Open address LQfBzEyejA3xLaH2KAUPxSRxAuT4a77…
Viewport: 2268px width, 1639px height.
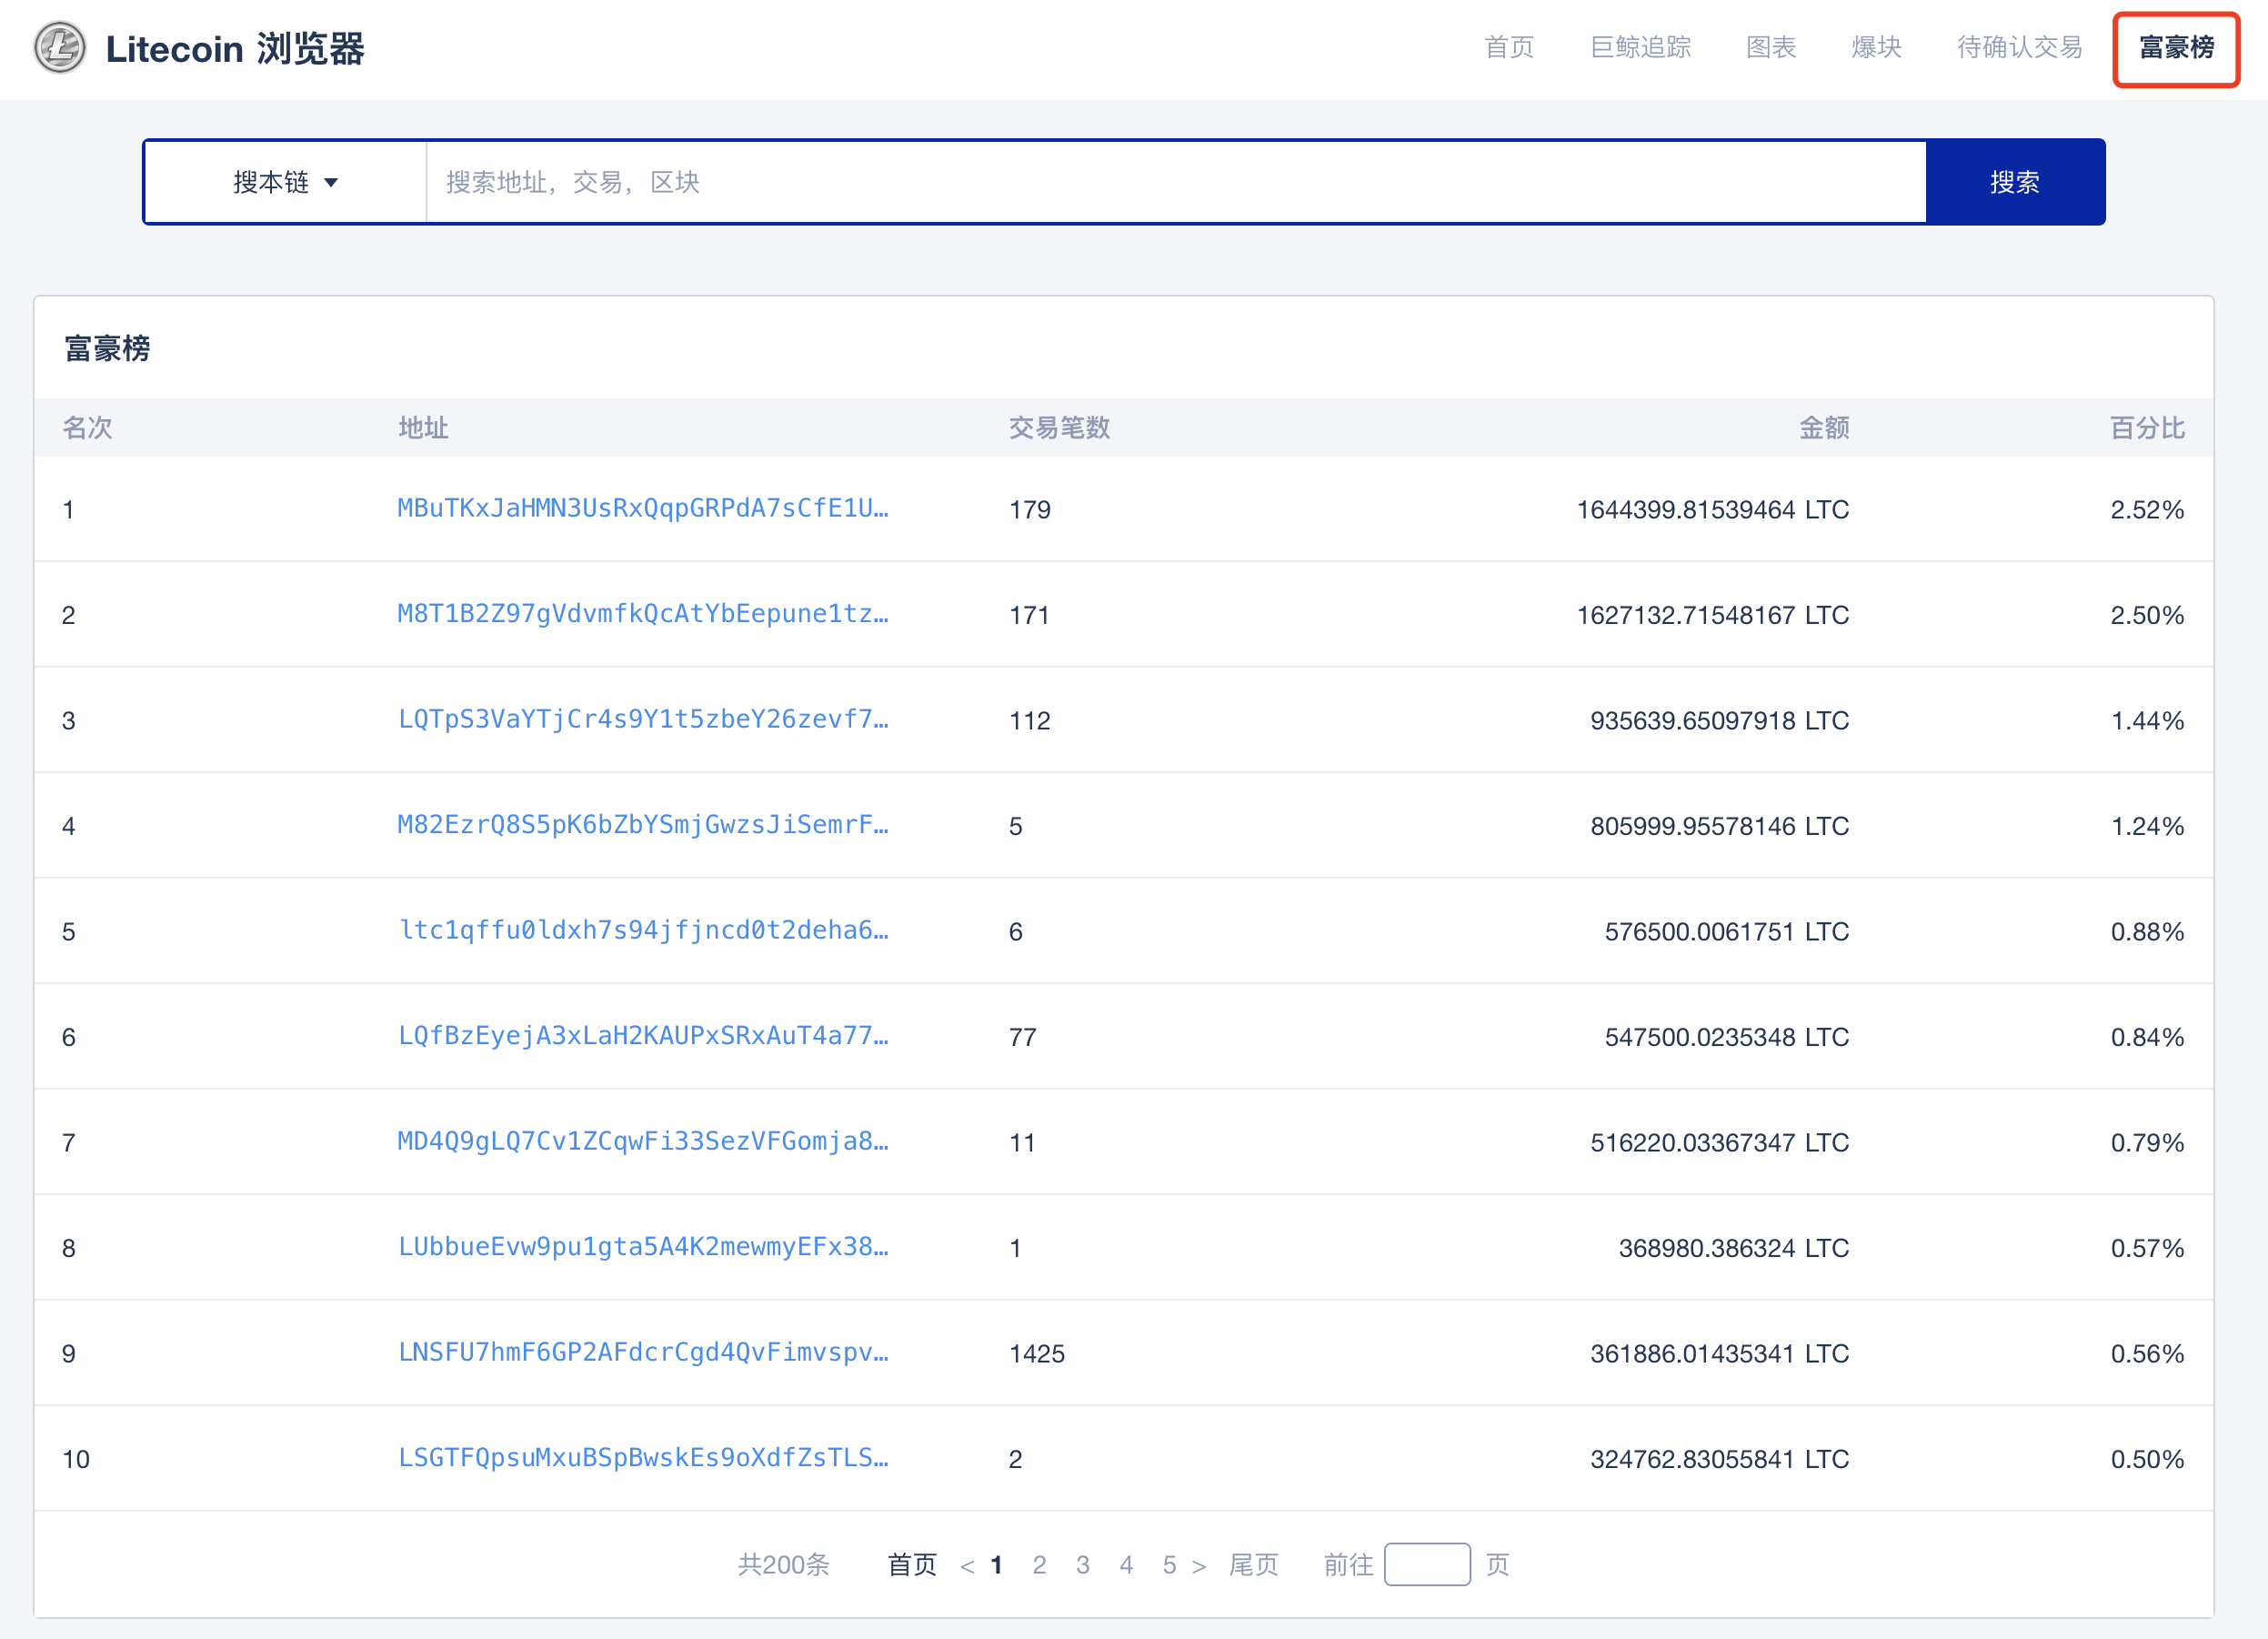click(643, 1035)
